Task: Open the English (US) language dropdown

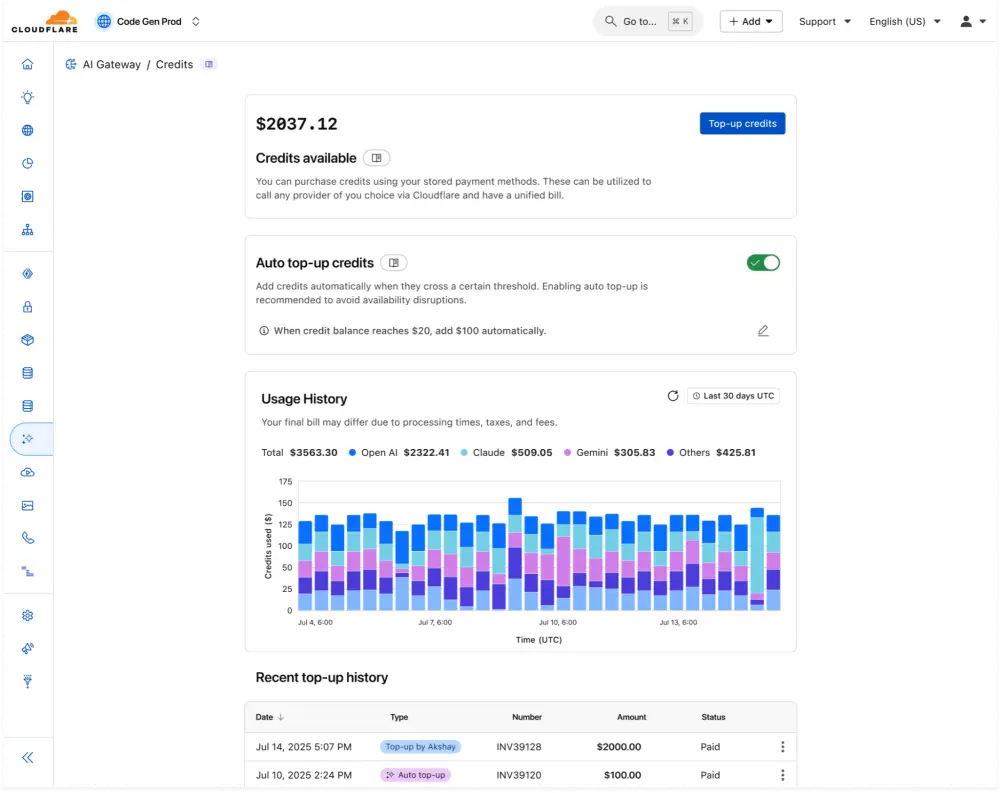Action: tap(903, 20)
